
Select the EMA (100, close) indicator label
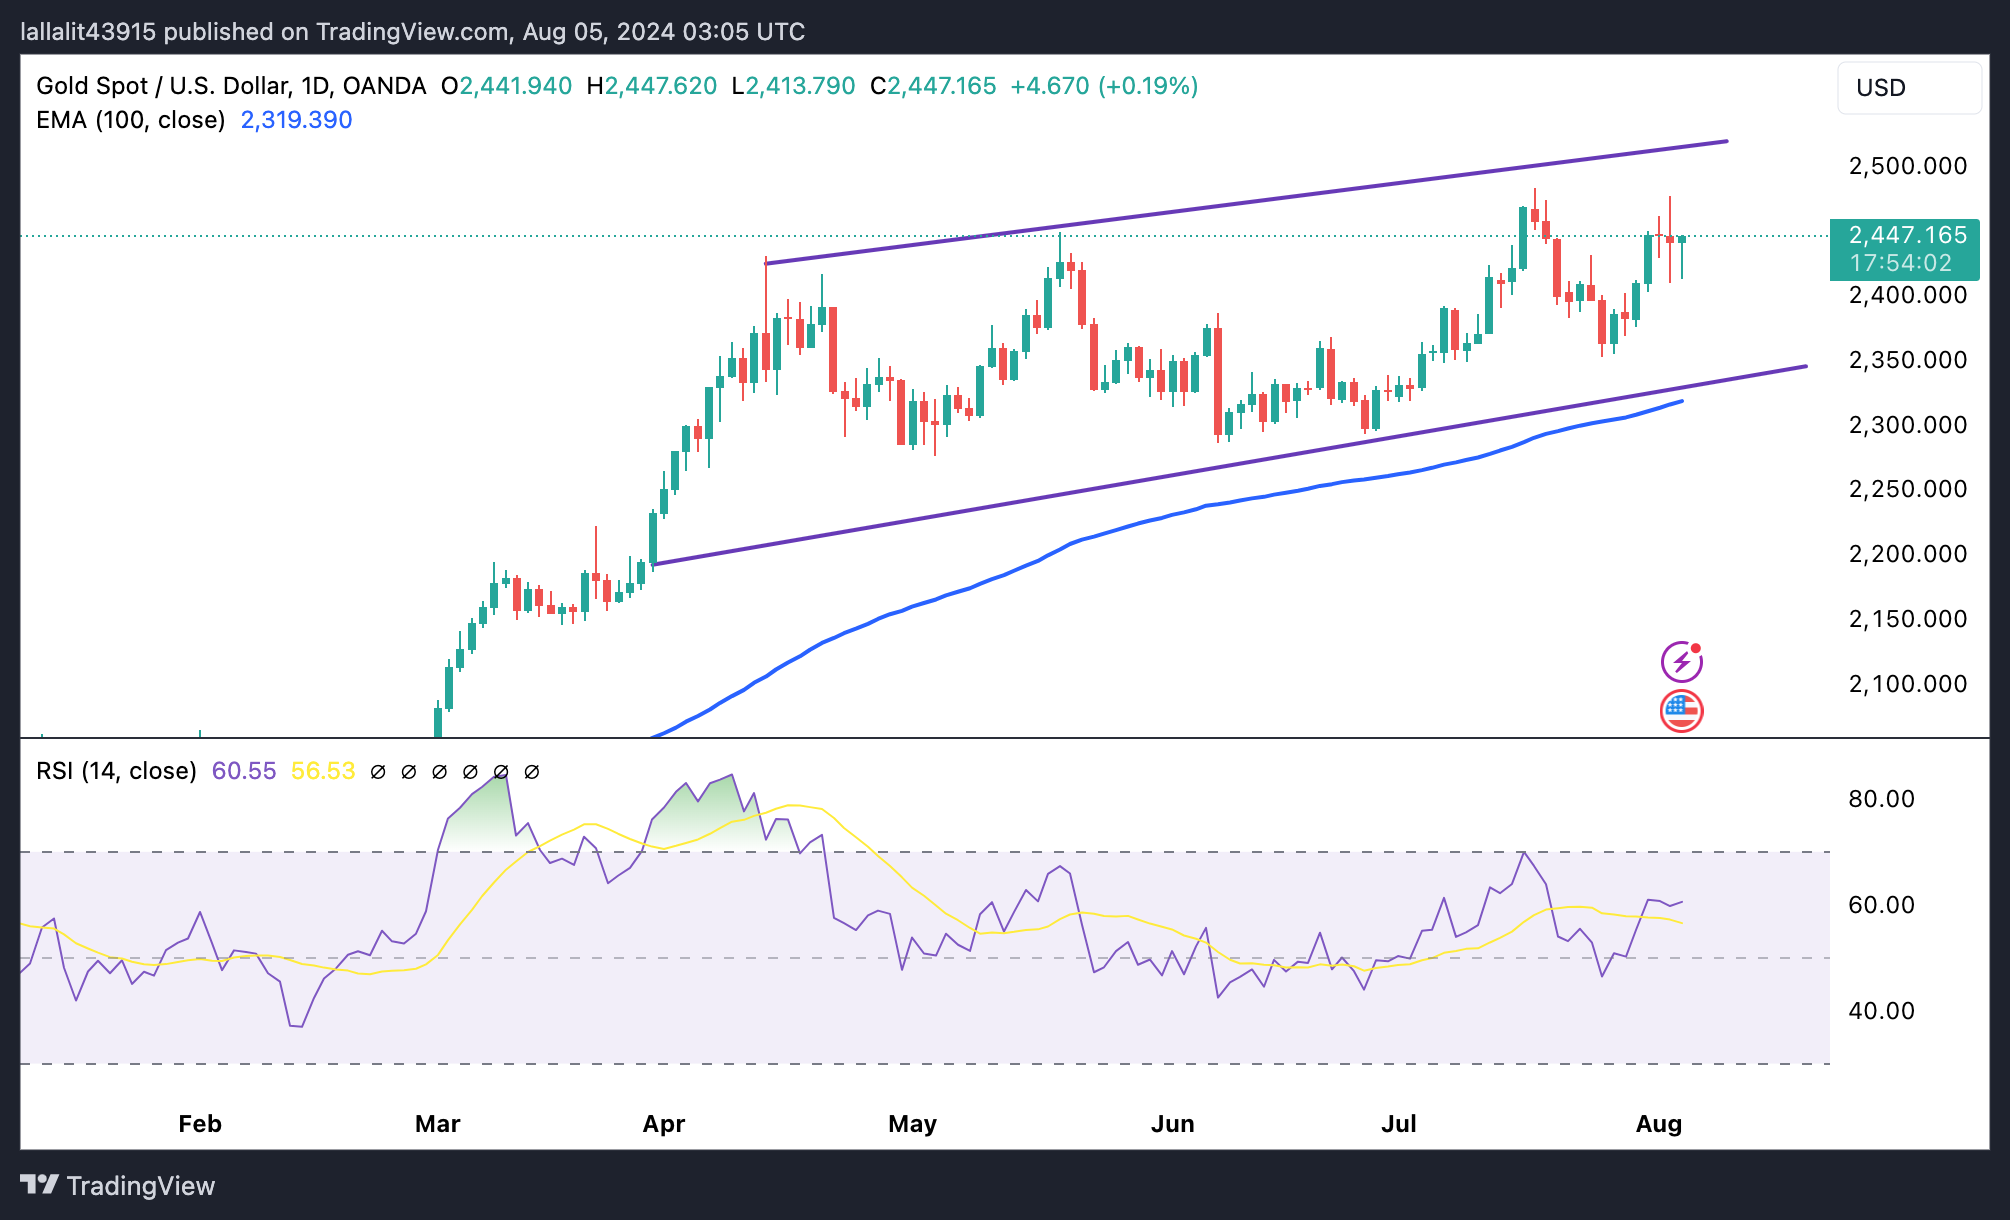click(130, 120)
